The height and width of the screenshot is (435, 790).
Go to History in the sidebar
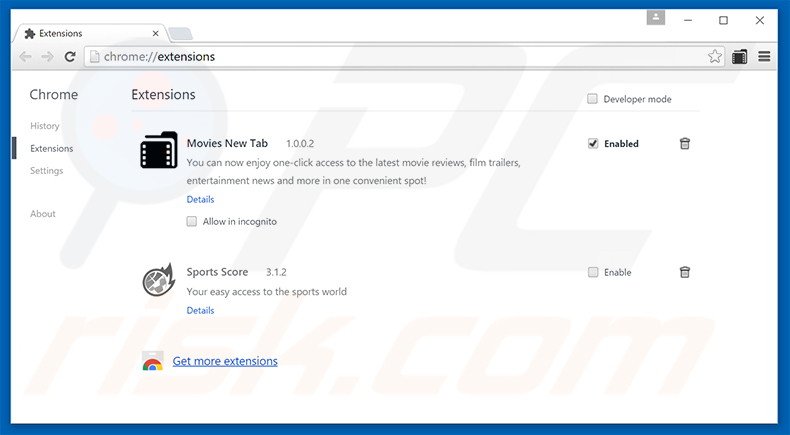(x=44, y=126)
